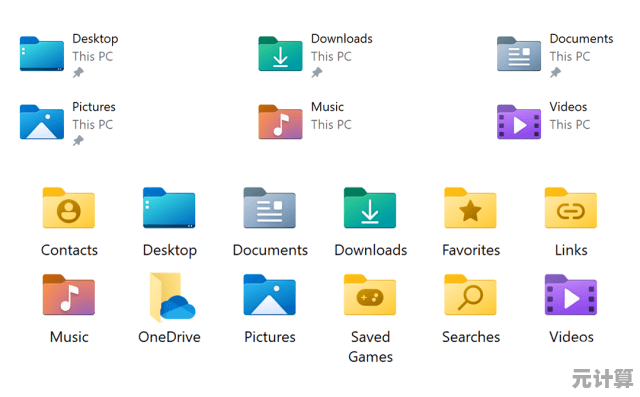Select the "Desktop" name above "This PC"

pos(95,39)
